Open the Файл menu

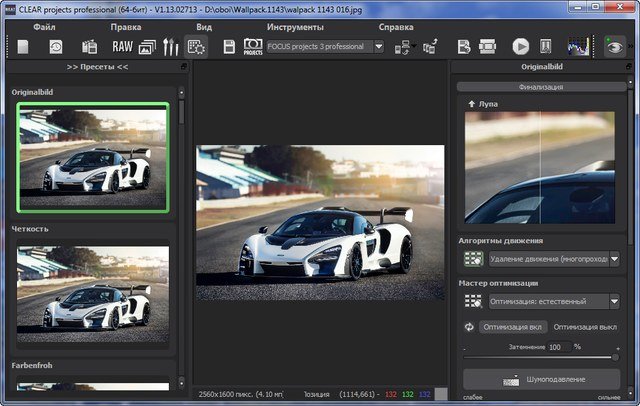point(43,27)
